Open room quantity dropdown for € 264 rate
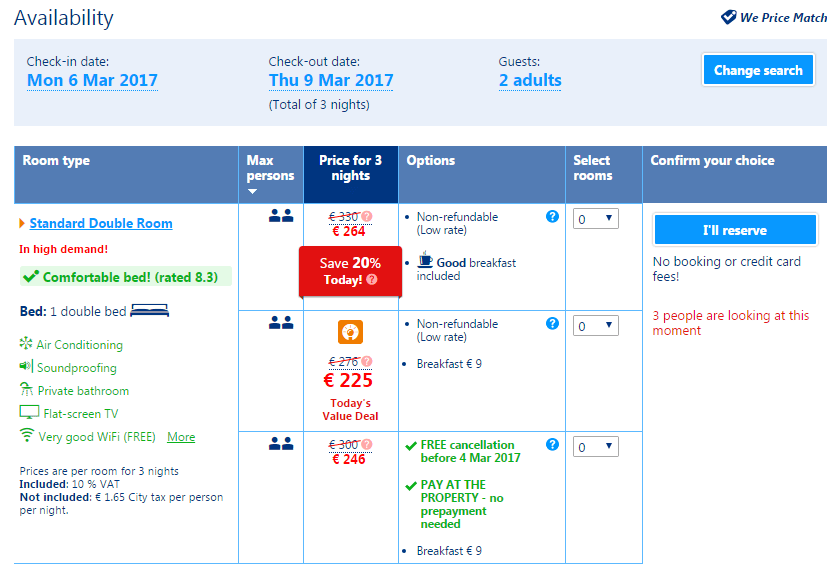This screenshot has height=564, width=827. click(595, 219)
